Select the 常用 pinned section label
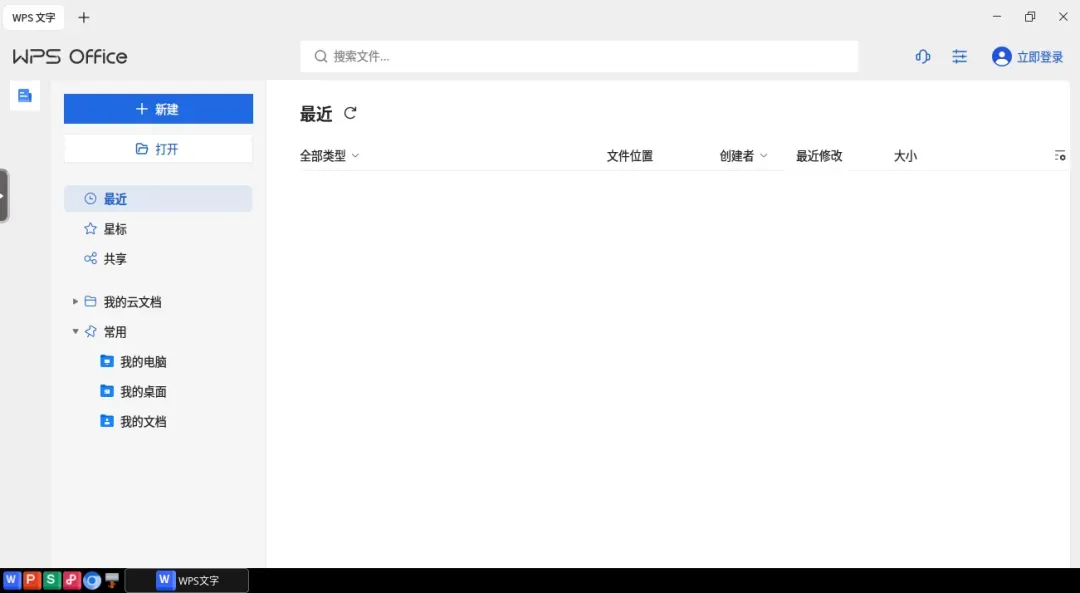 [115, 332]
